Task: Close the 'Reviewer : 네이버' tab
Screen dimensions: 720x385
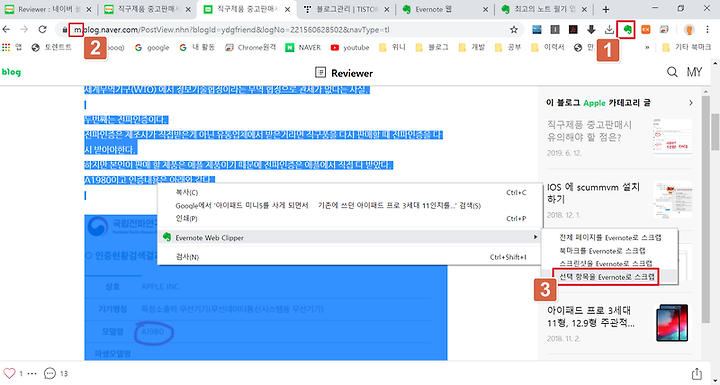Action: click(89, 9)
